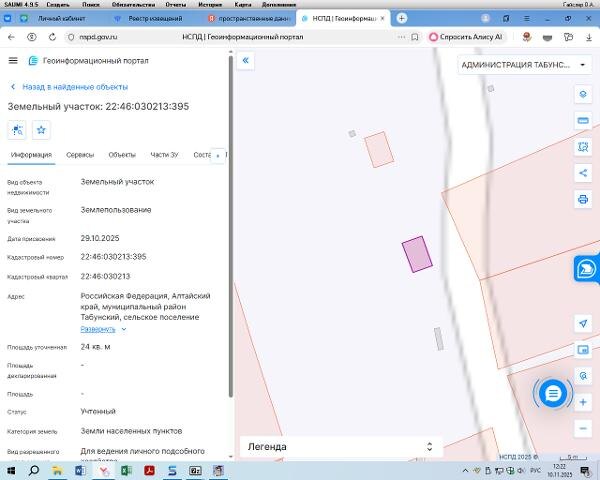Switch to the Части ЗУ tab
Image resolution: width=600 pixels, height=480 pixels.
click(x=165, y=155)
